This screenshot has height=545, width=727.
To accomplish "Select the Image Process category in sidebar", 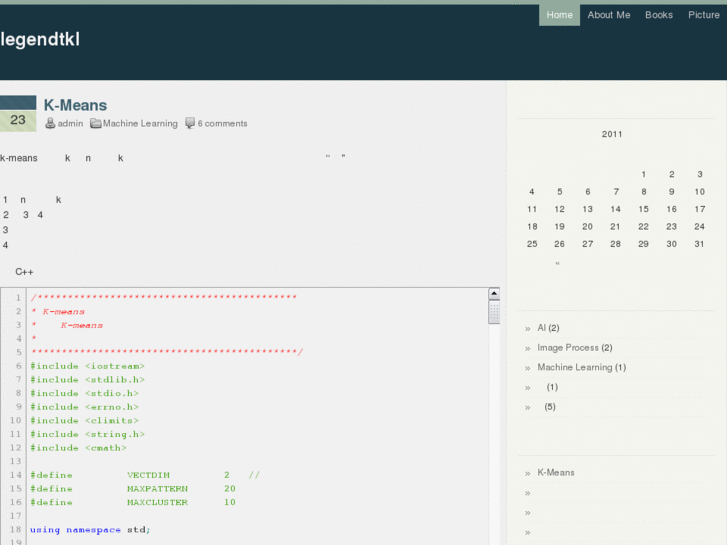I will click(x=574, y=348).
